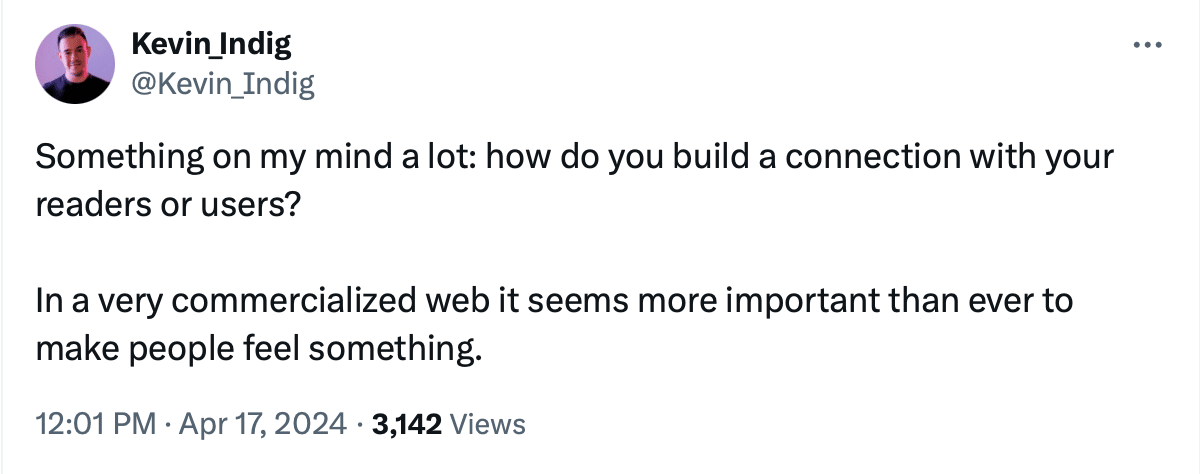Click the @Kevin_Indig handle
Image resolution: width=1200 pixels, height=474 pixels.
coord(223,84)
